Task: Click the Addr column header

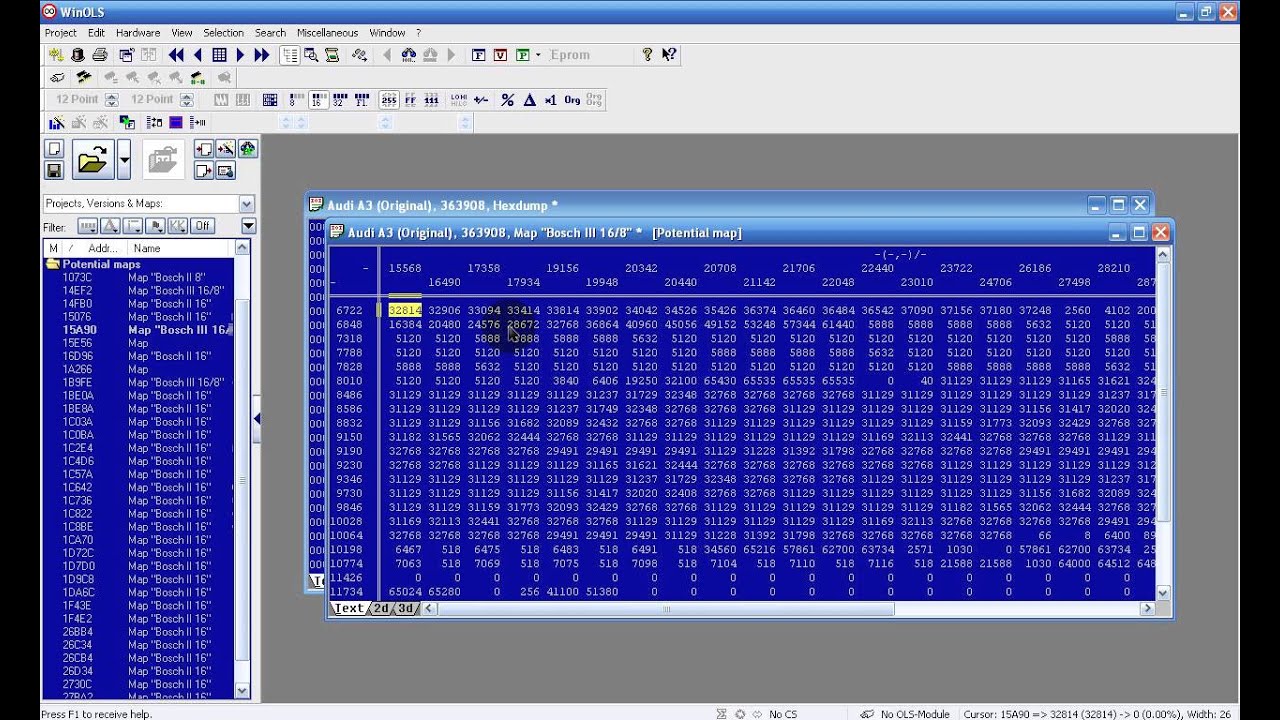Action: click(102, 248)
